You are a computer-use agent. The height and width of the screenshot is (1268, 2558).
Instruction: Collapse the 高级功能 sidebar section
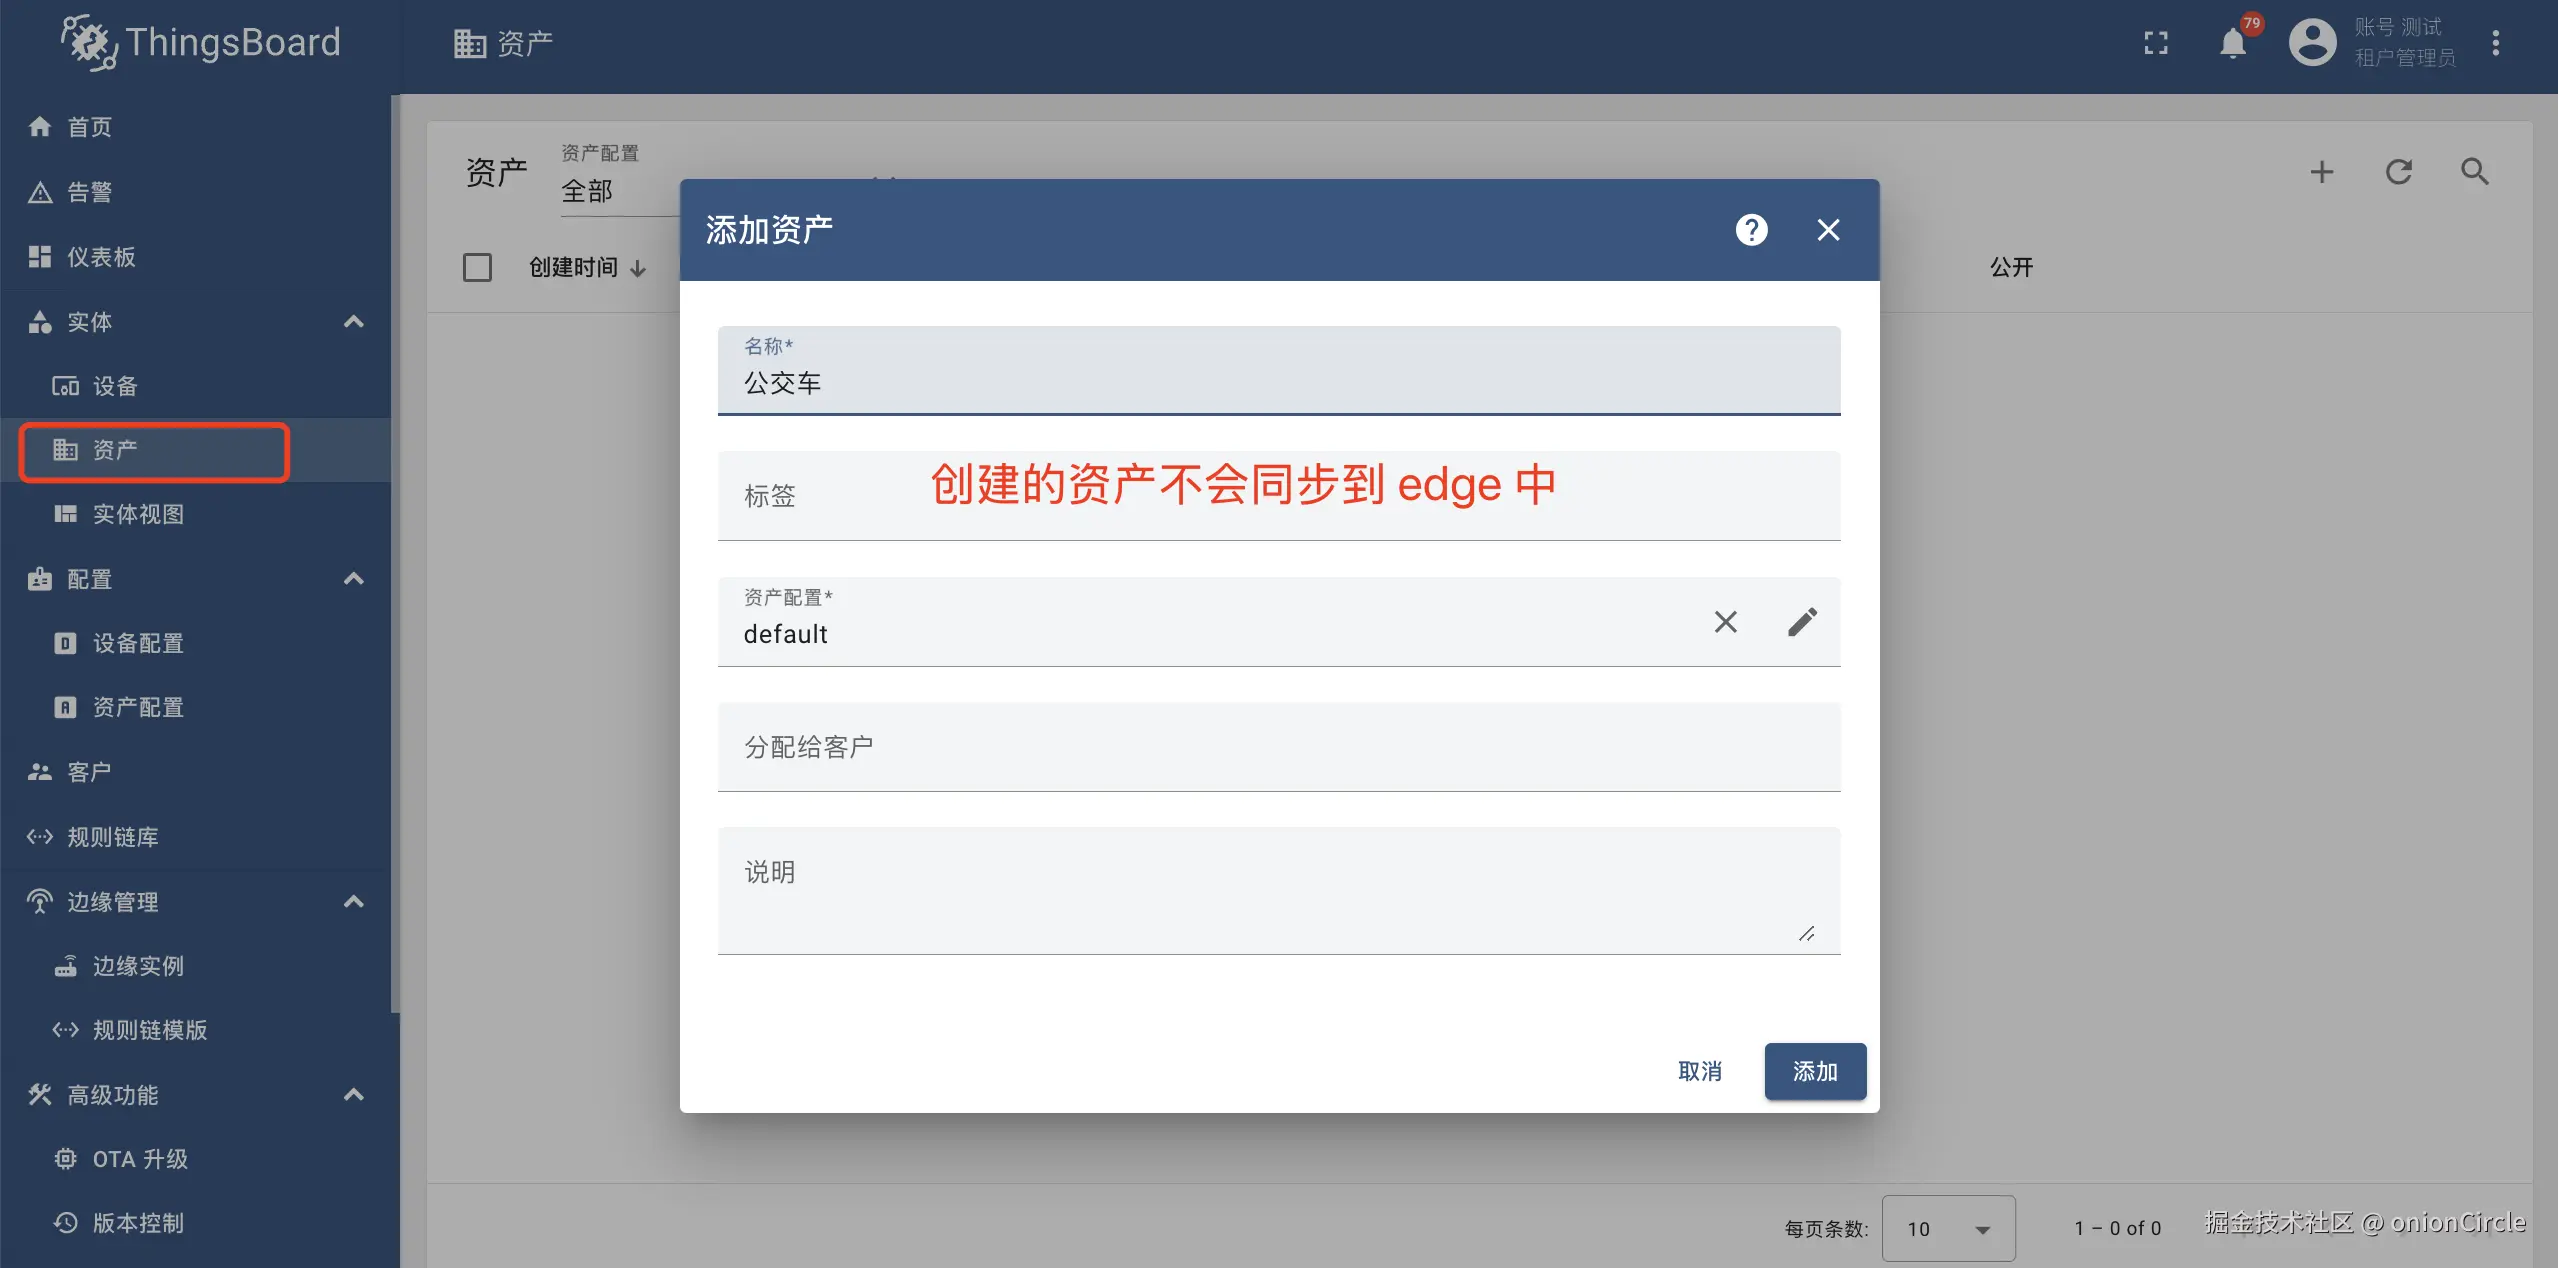[353, 1095]
